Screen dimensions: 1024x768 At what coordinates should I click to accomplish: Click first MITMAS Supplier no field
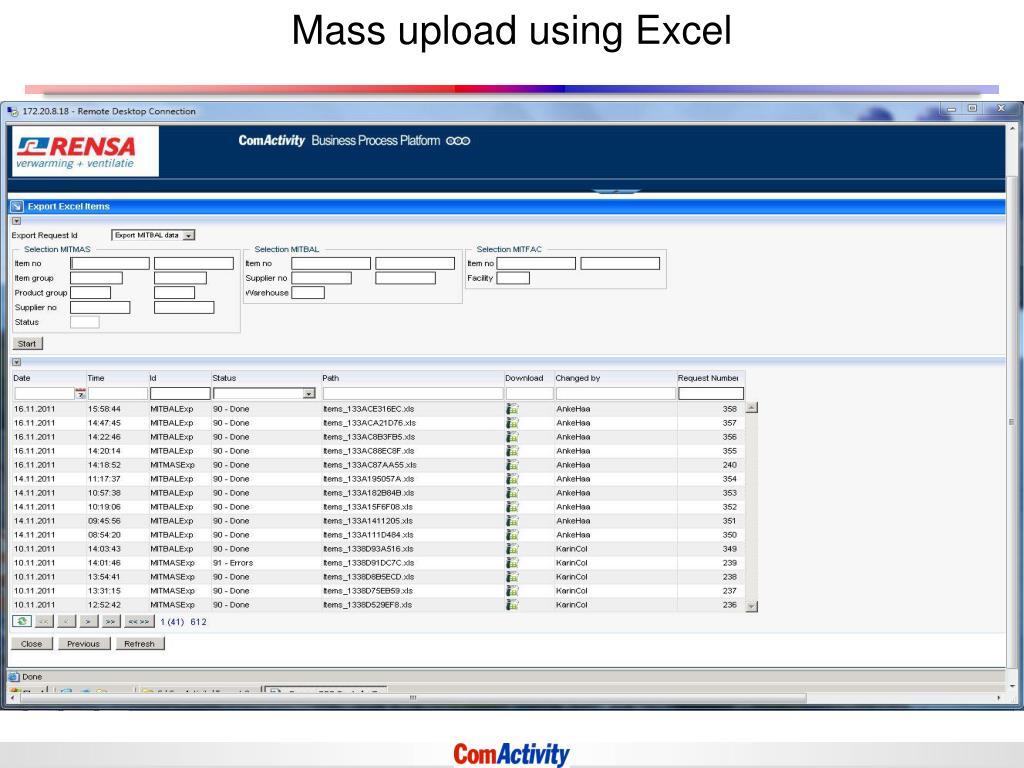click(x=101, y=308)
